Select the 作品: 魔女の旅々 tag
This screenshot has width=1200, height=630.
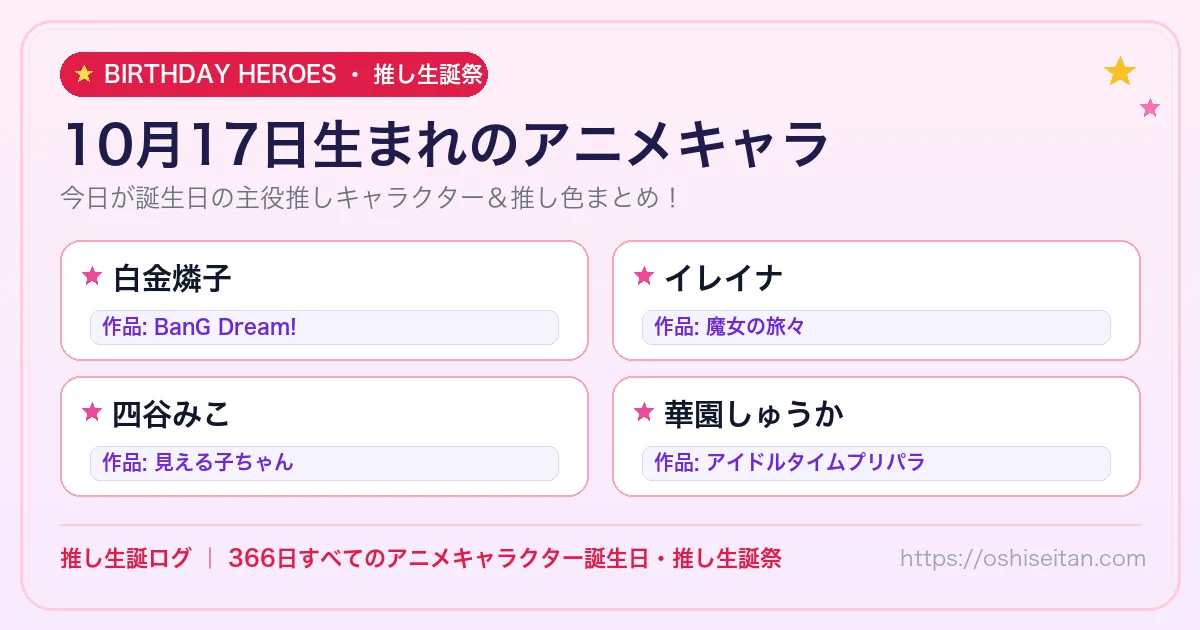876,328
